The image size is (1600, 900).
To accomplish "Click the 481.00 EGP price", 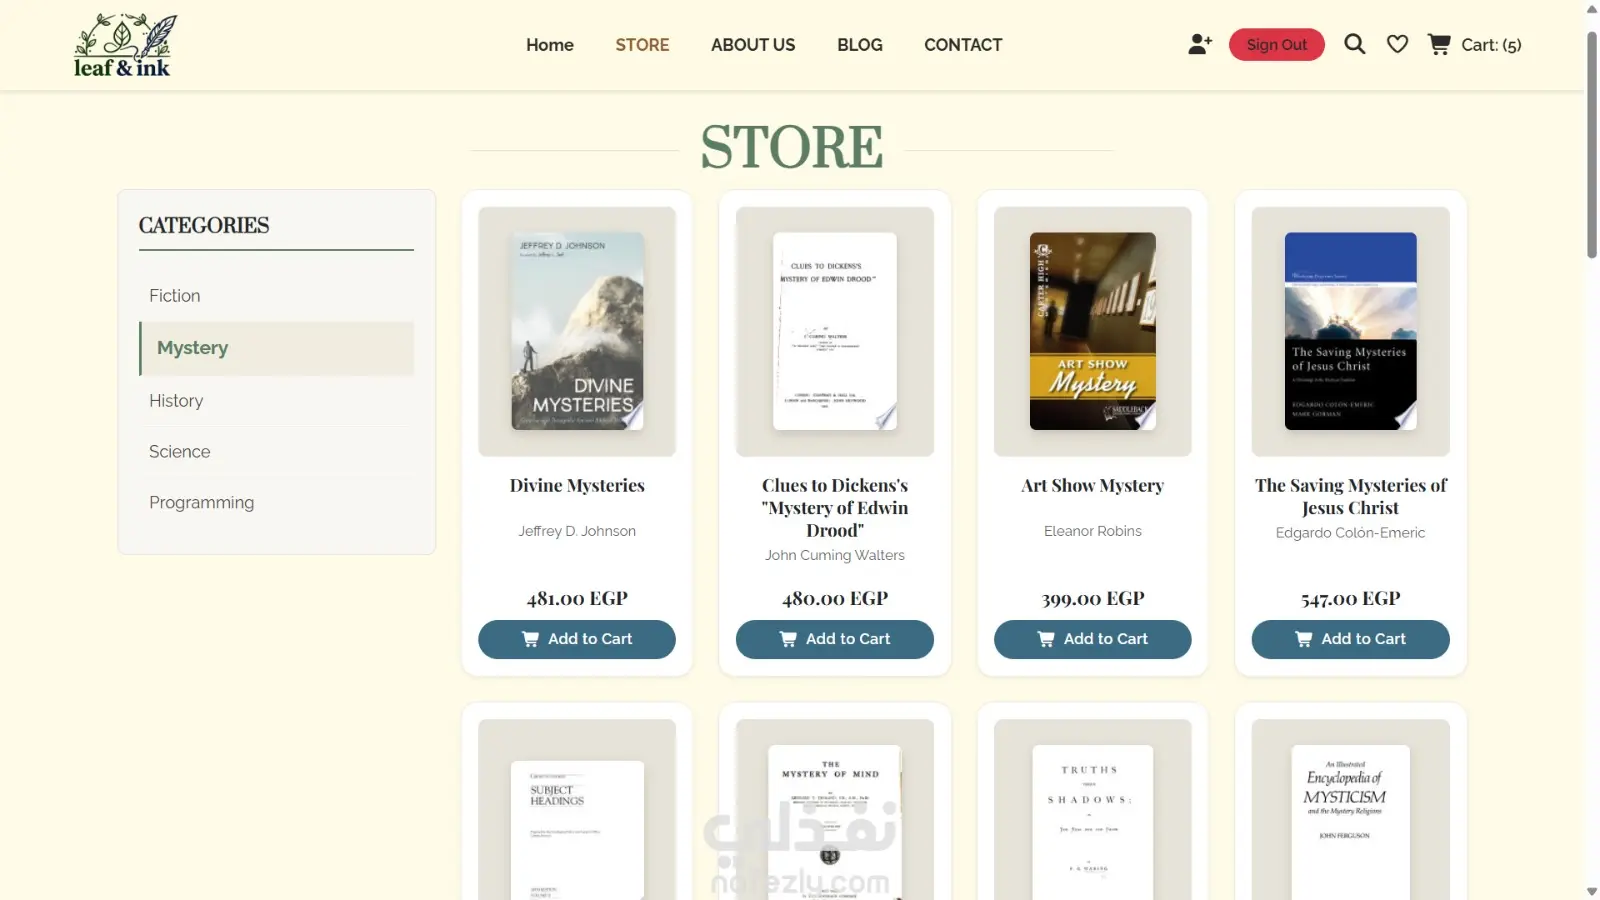I will pos(577,599).
